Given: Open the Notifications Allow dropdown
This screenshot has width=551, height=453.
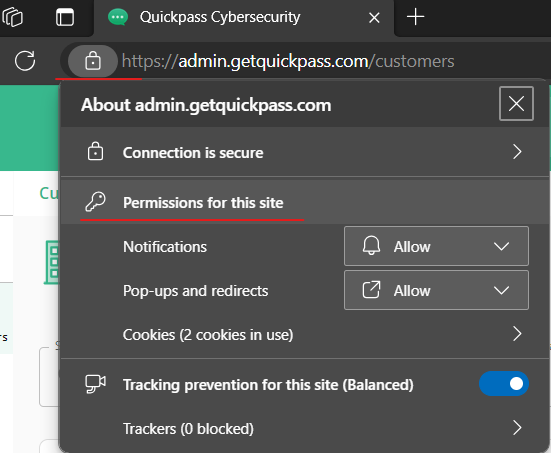Looking at the screenshot, I should click(x=436, y=246).
